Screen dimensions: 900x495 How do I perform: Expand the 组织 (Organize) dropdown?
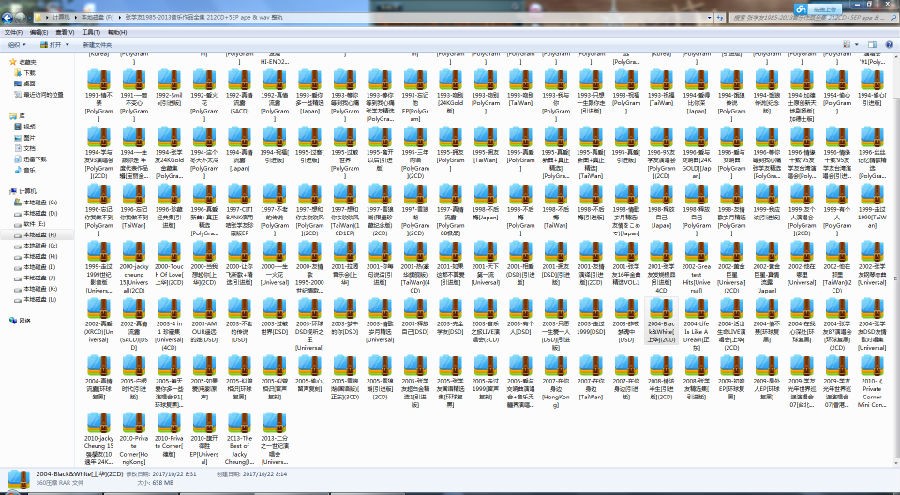[17, 44]
